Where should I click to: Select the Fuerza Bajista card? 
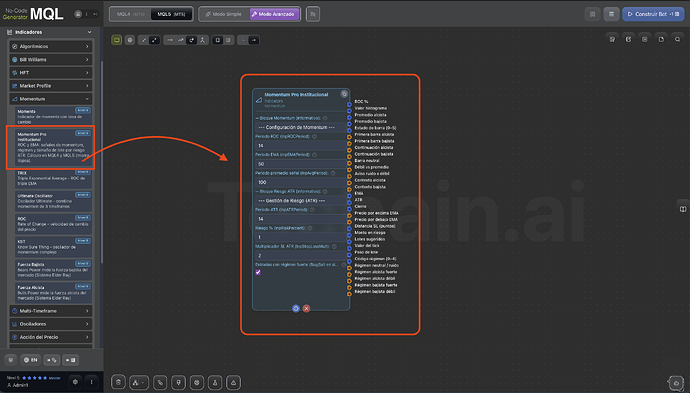click(53, 270)
